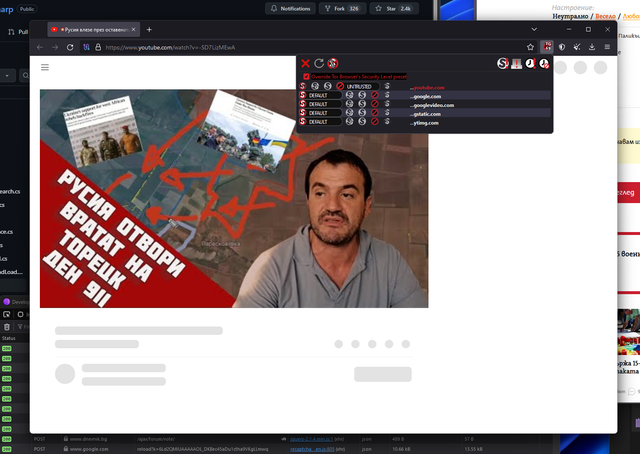Click gstatic.com domain in NoScript list
This screenshot has width=640, height=454.
point(425,114)
